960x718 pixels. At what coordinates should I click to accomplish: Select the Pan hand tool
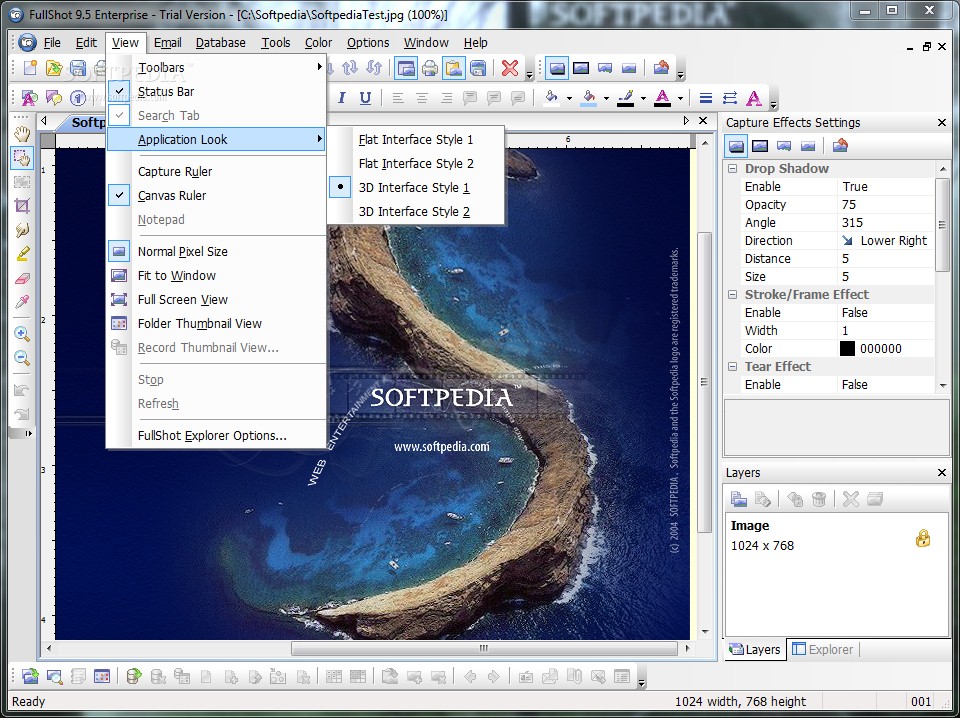(22, 133)
